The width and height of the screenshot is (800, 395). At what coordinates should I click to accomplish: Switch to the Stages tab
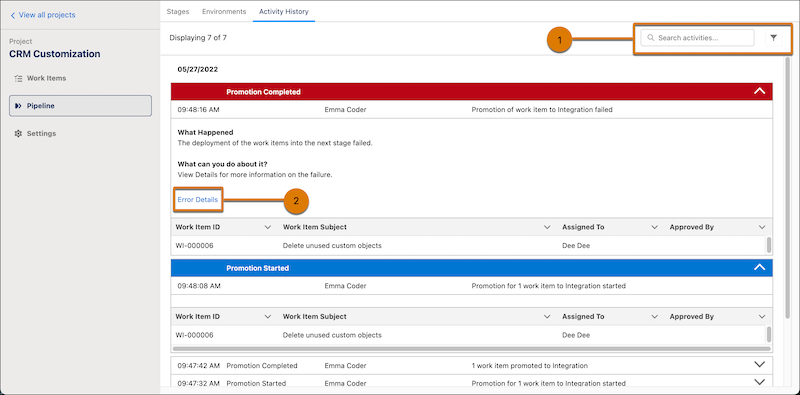point(178,11)
